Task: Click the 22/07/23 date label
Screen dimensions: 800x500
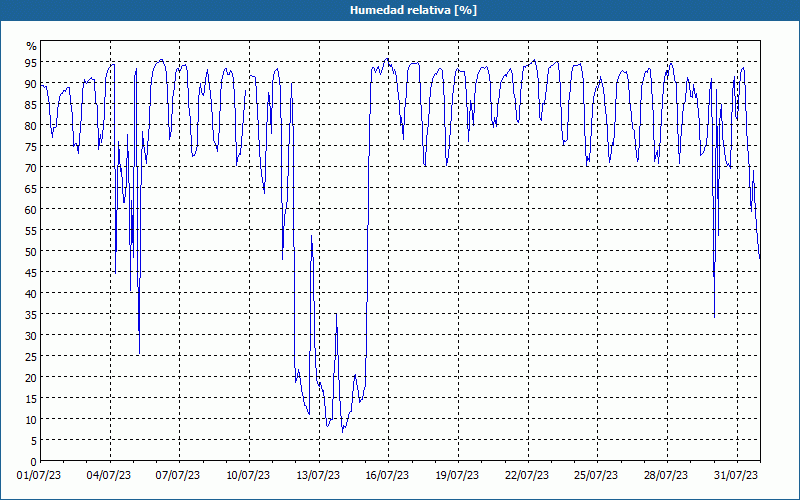Action: pyautogui.click(x=528, y=475)
